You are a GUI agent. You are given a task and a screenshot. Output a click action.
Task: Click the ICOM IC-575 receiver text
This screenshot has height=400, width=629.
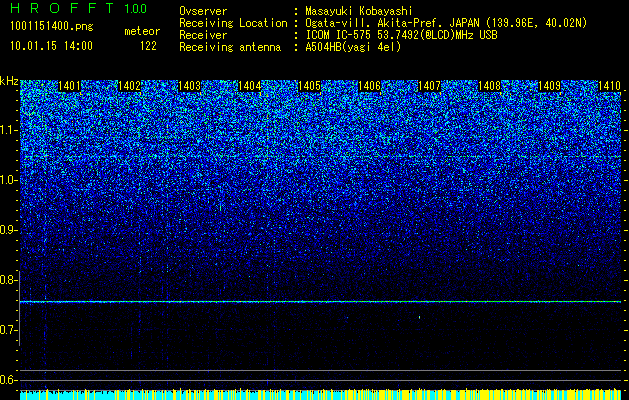(401, 35)
